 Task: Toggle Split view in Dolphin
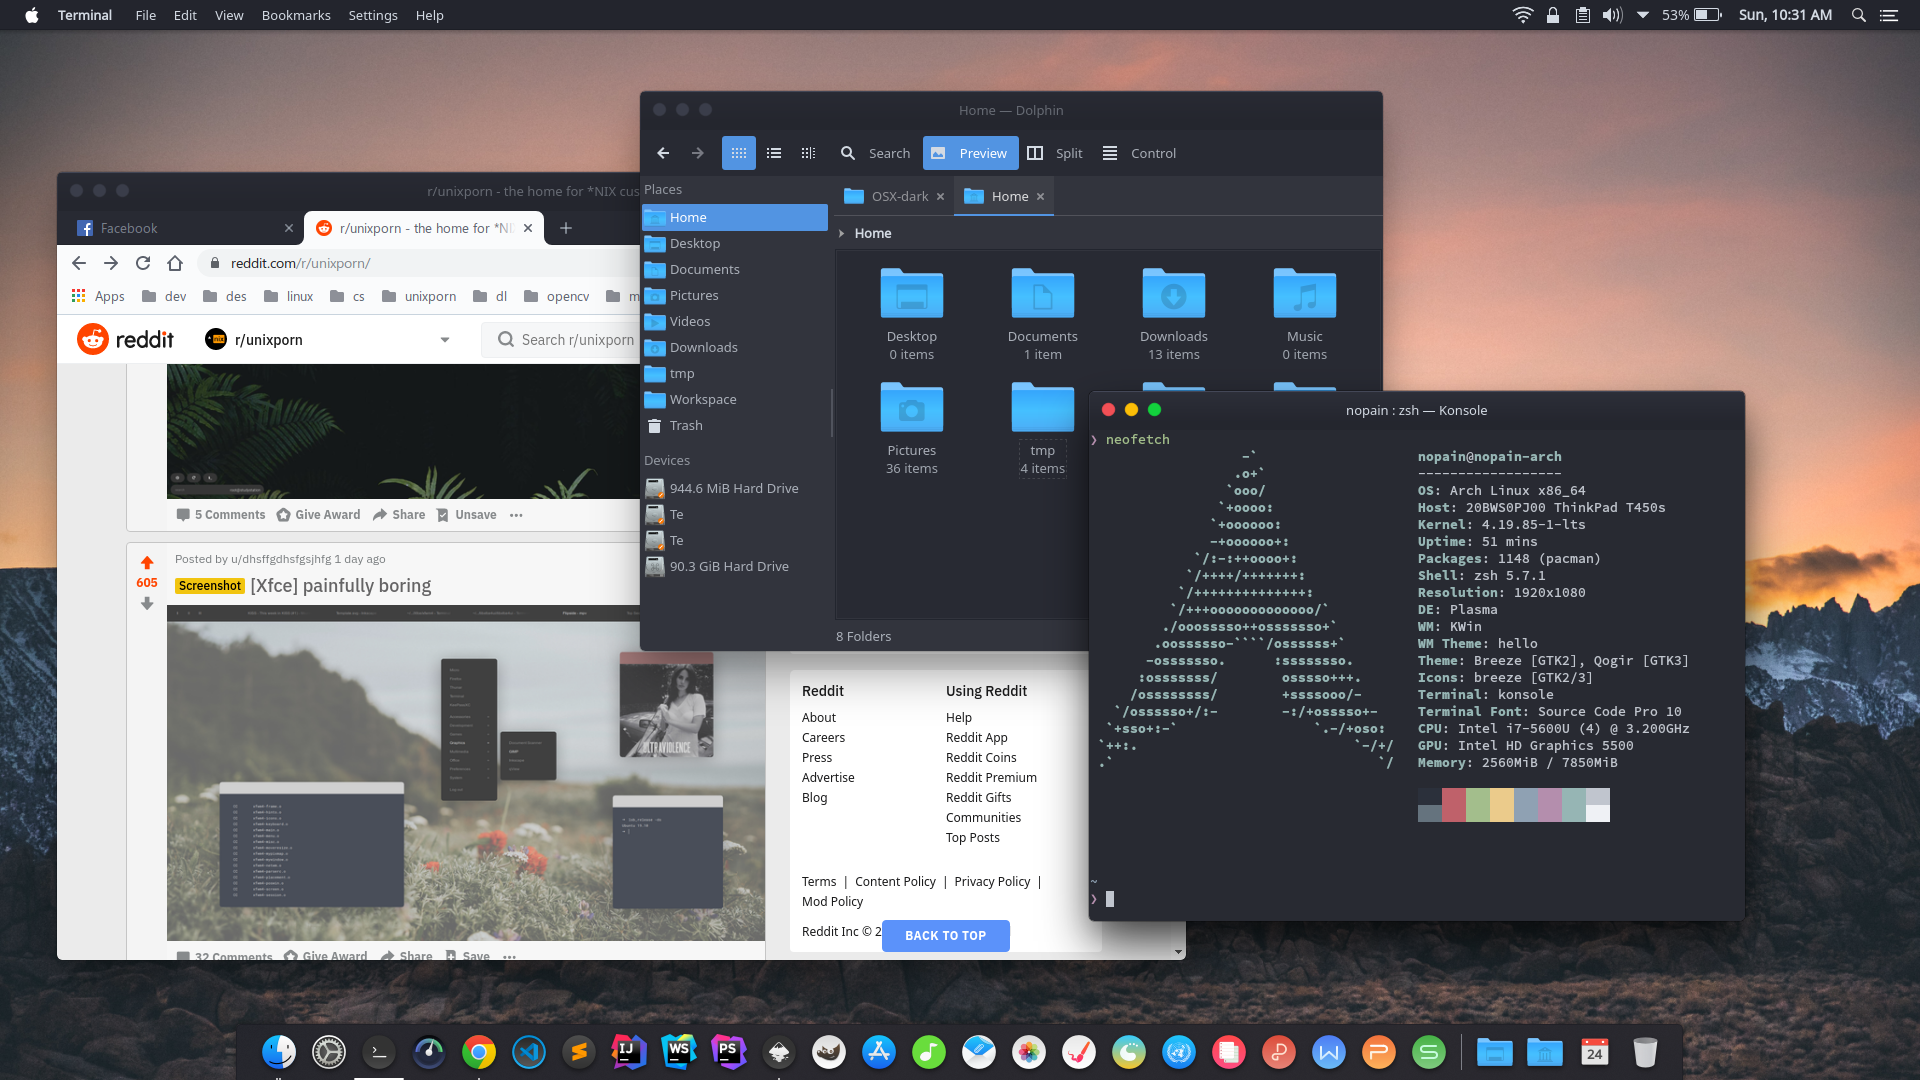pos(1055,153)
